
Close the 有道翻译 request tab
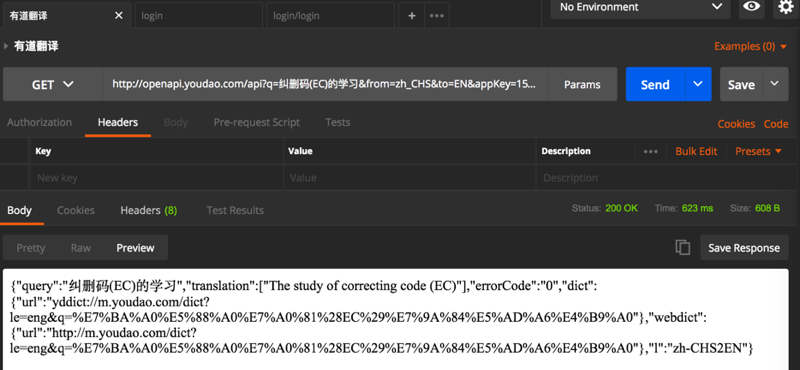pyautogui.click(x=119, y=15)
